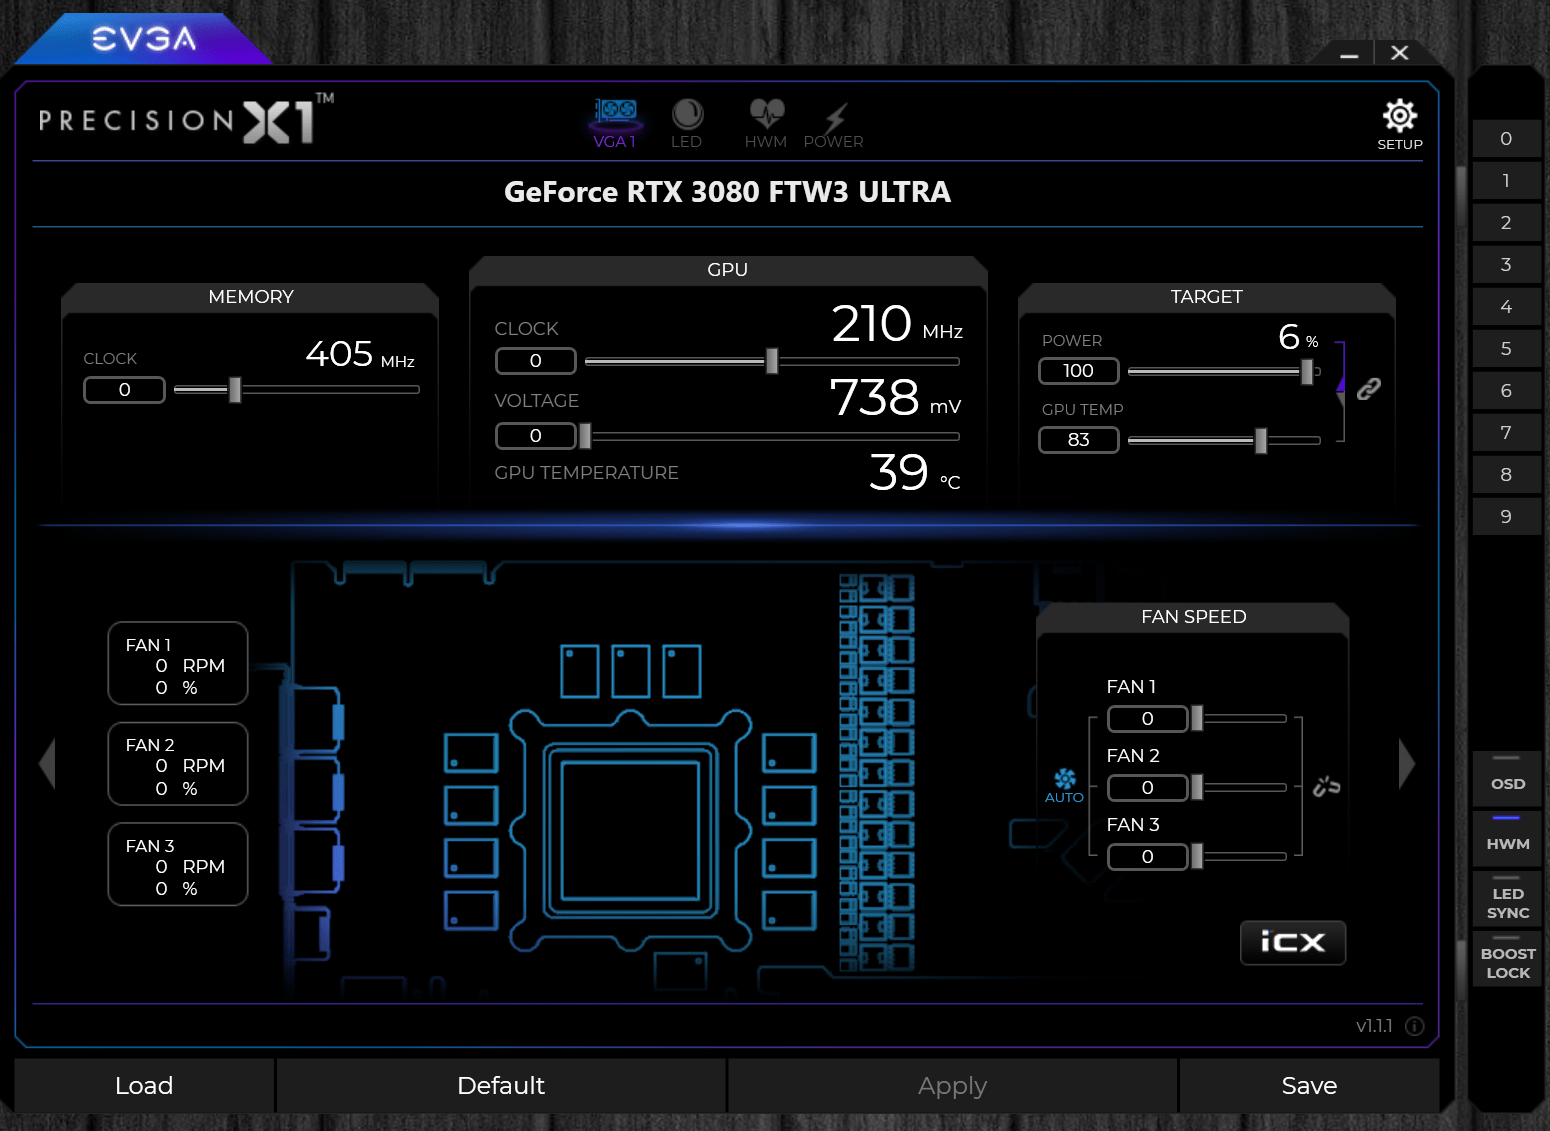
Task: Activate BOOST LOCK
Action: (1506, 961)
